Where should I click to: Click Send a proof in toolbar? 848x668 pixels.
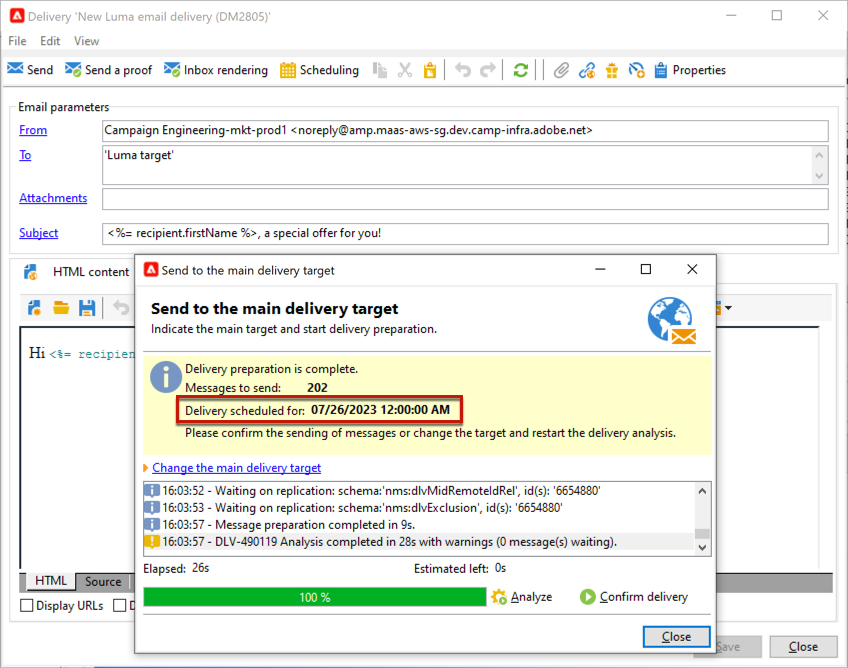click(108, 70)
